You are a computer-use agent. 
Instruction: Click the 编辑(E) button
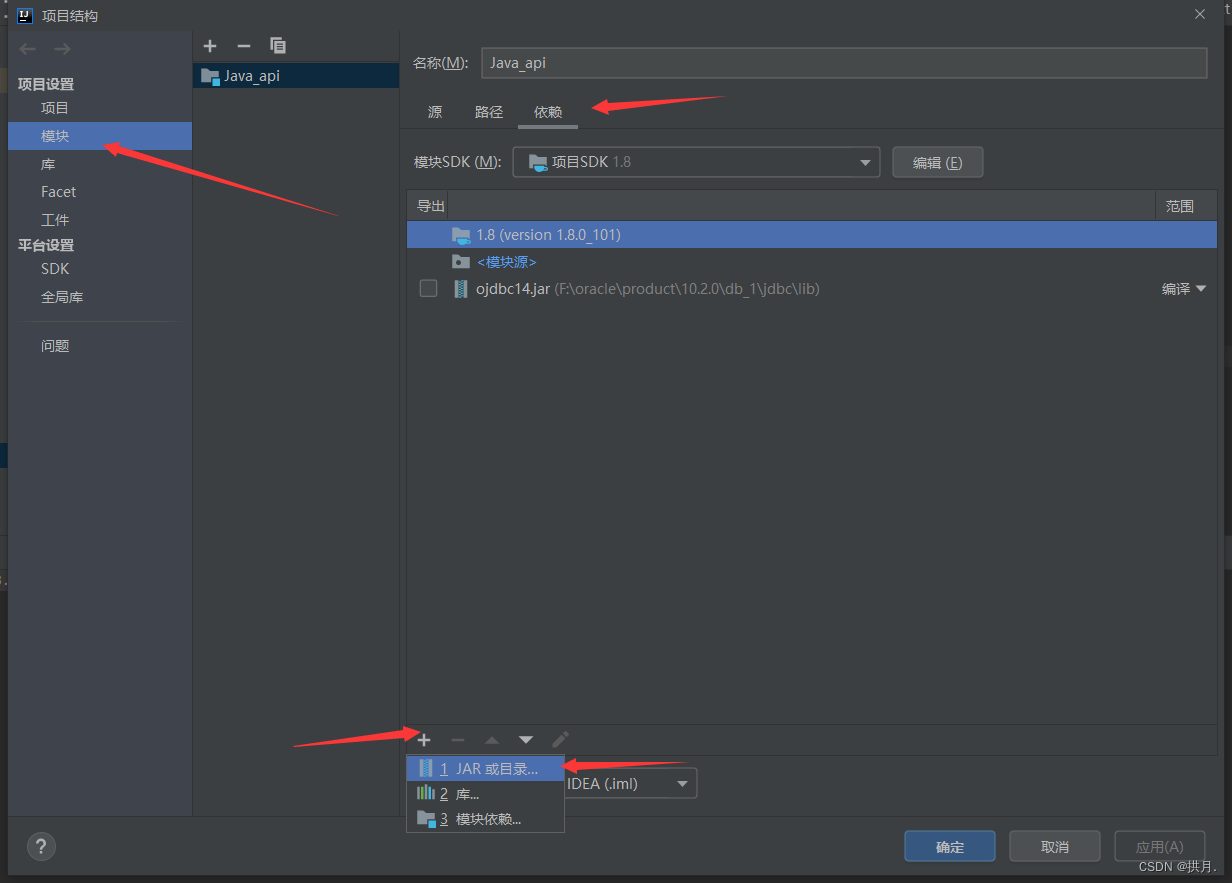click(x=937, y=162)
